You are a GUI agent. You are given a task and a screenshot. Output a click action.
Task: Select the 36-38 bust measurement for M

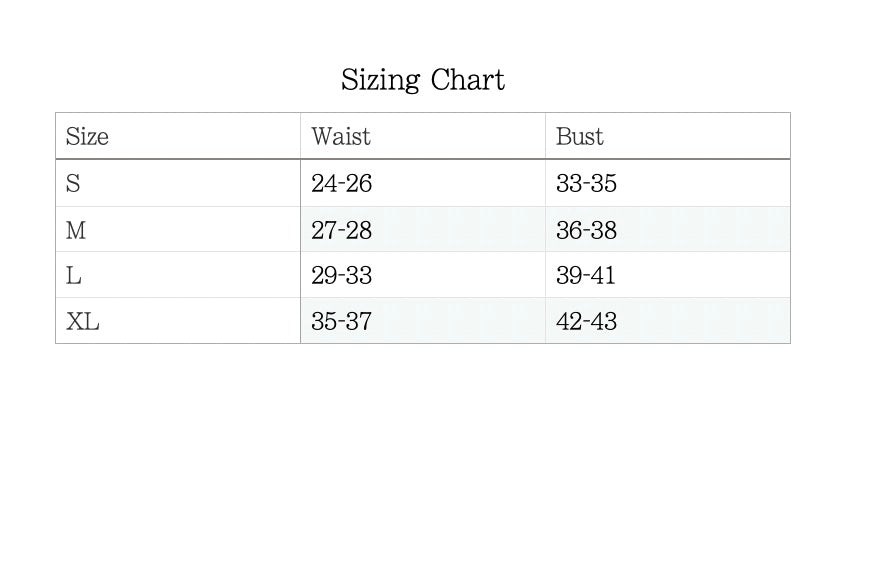(586, 230)
